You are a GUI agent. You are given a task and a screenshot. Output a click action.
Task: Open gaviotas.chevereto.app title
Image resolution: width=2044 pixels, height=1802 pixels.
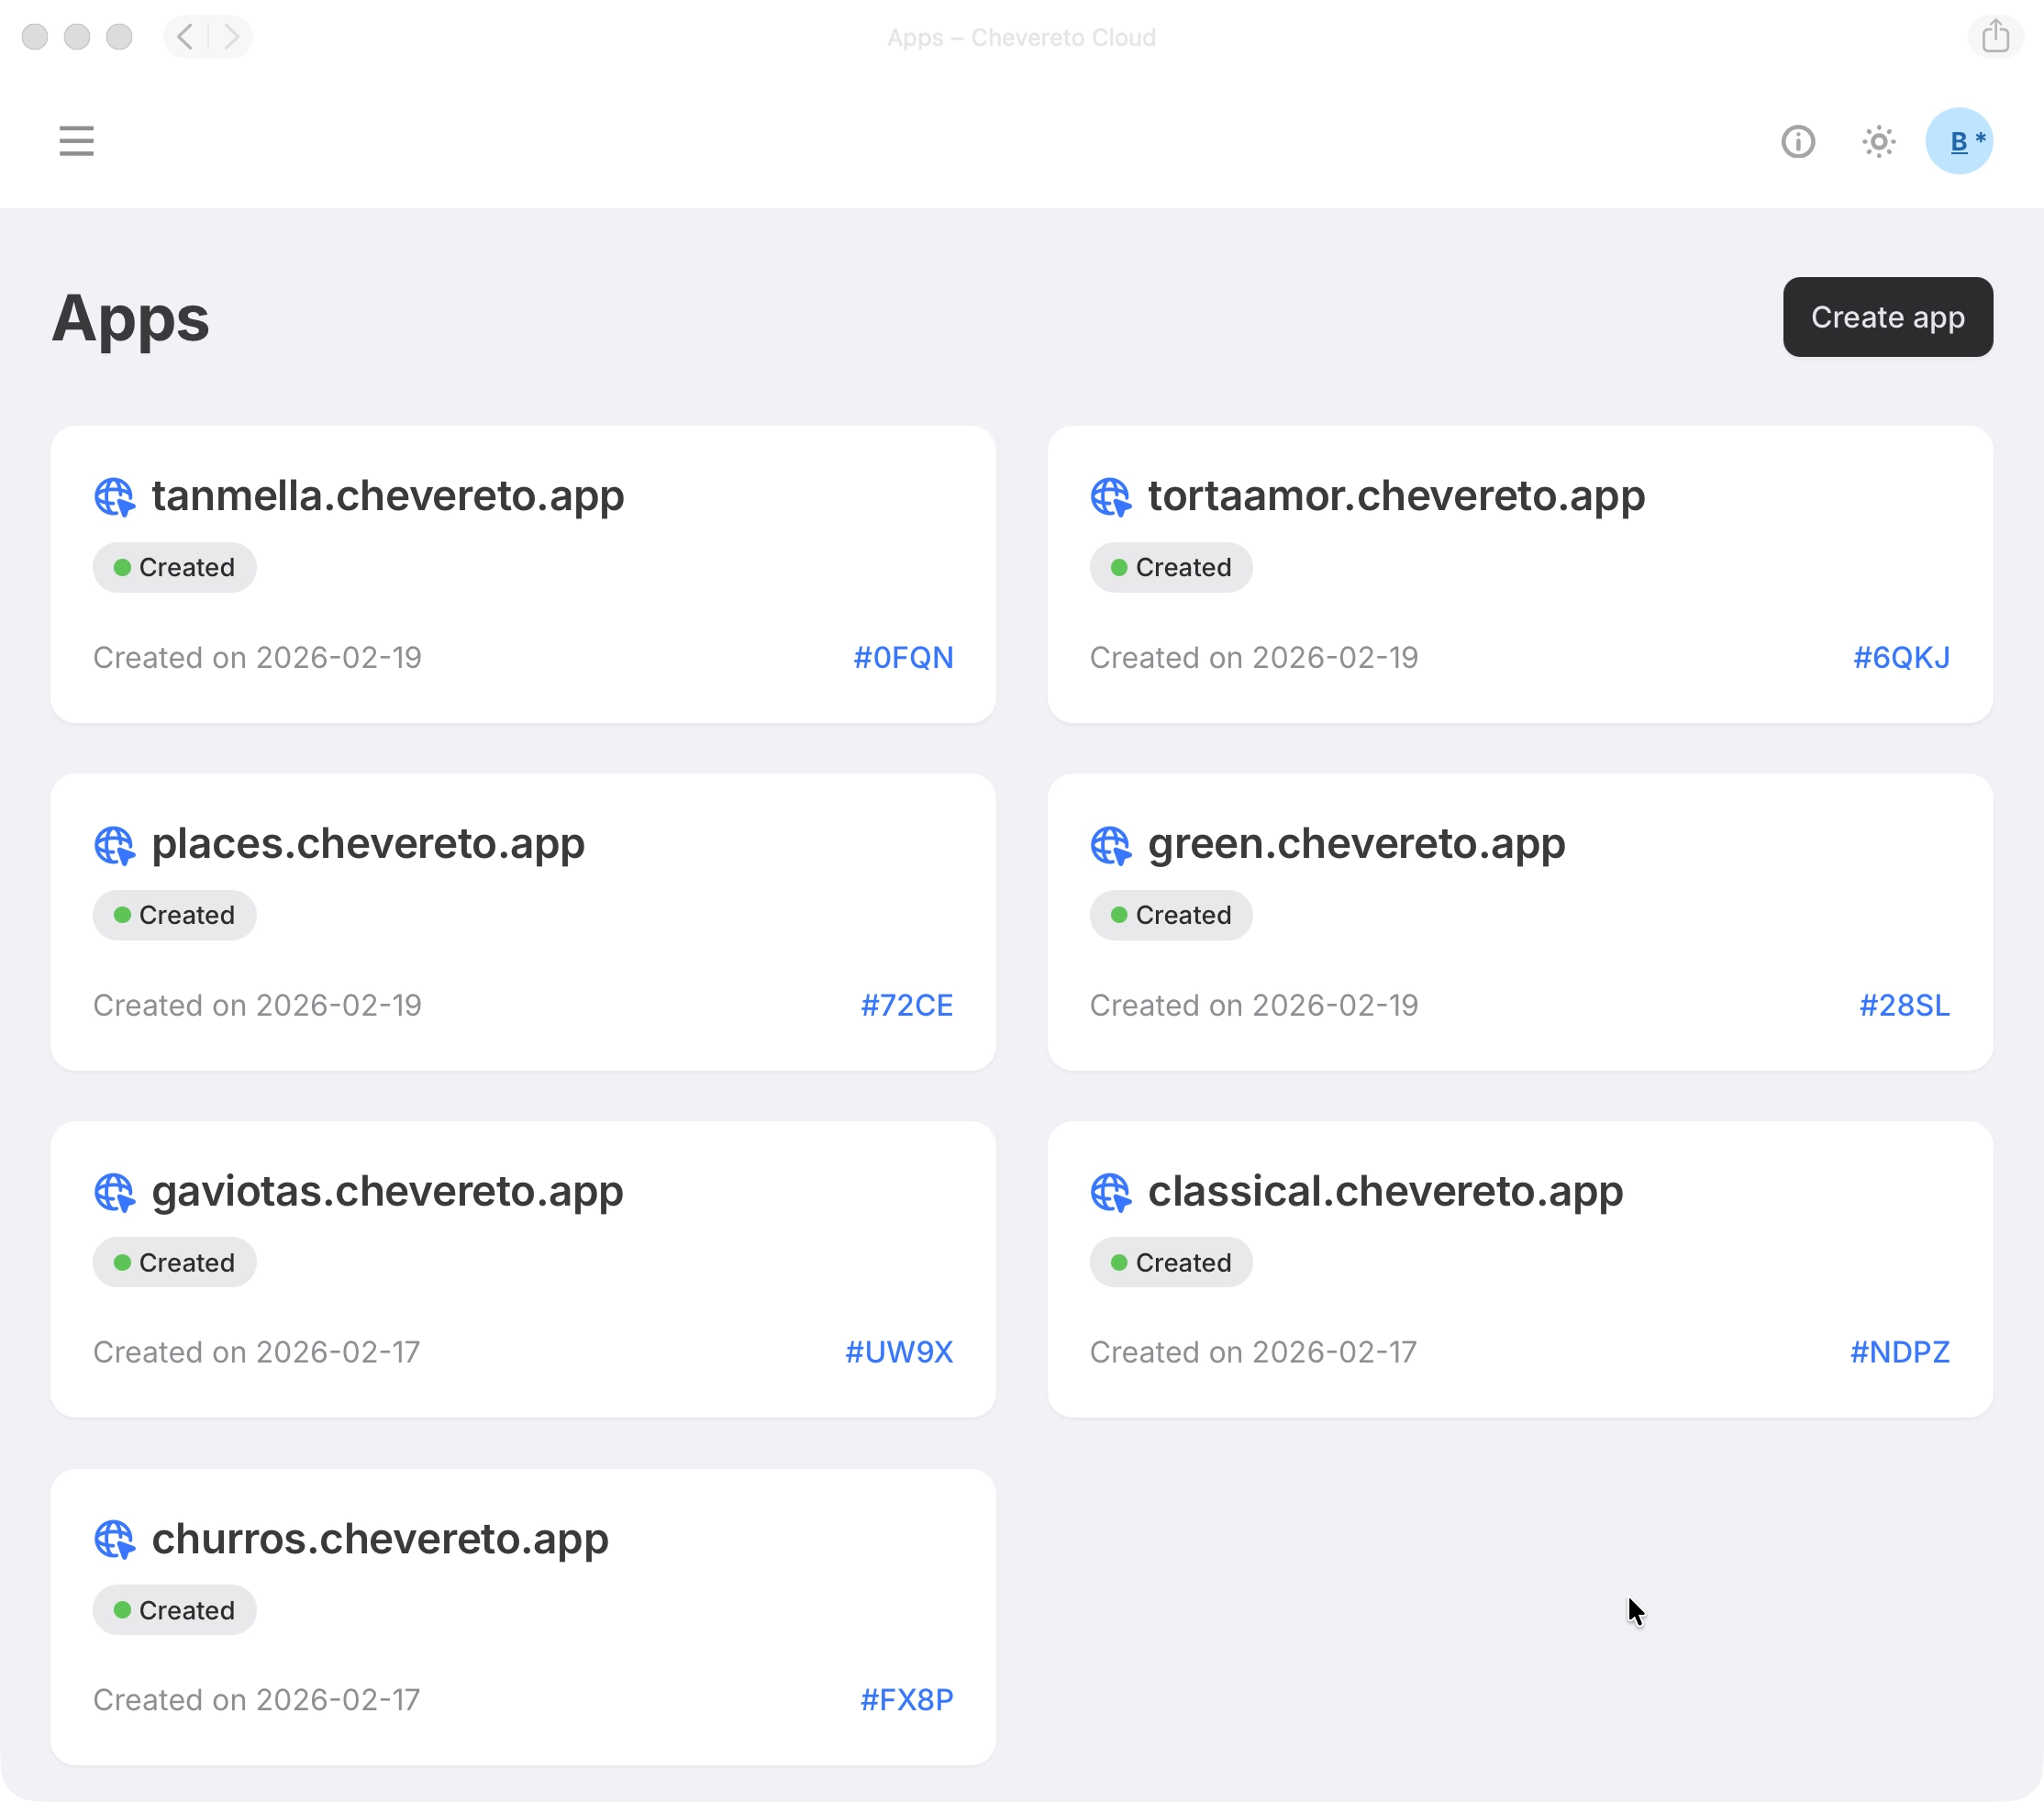pyautogui.click(x=387, y=1191)
